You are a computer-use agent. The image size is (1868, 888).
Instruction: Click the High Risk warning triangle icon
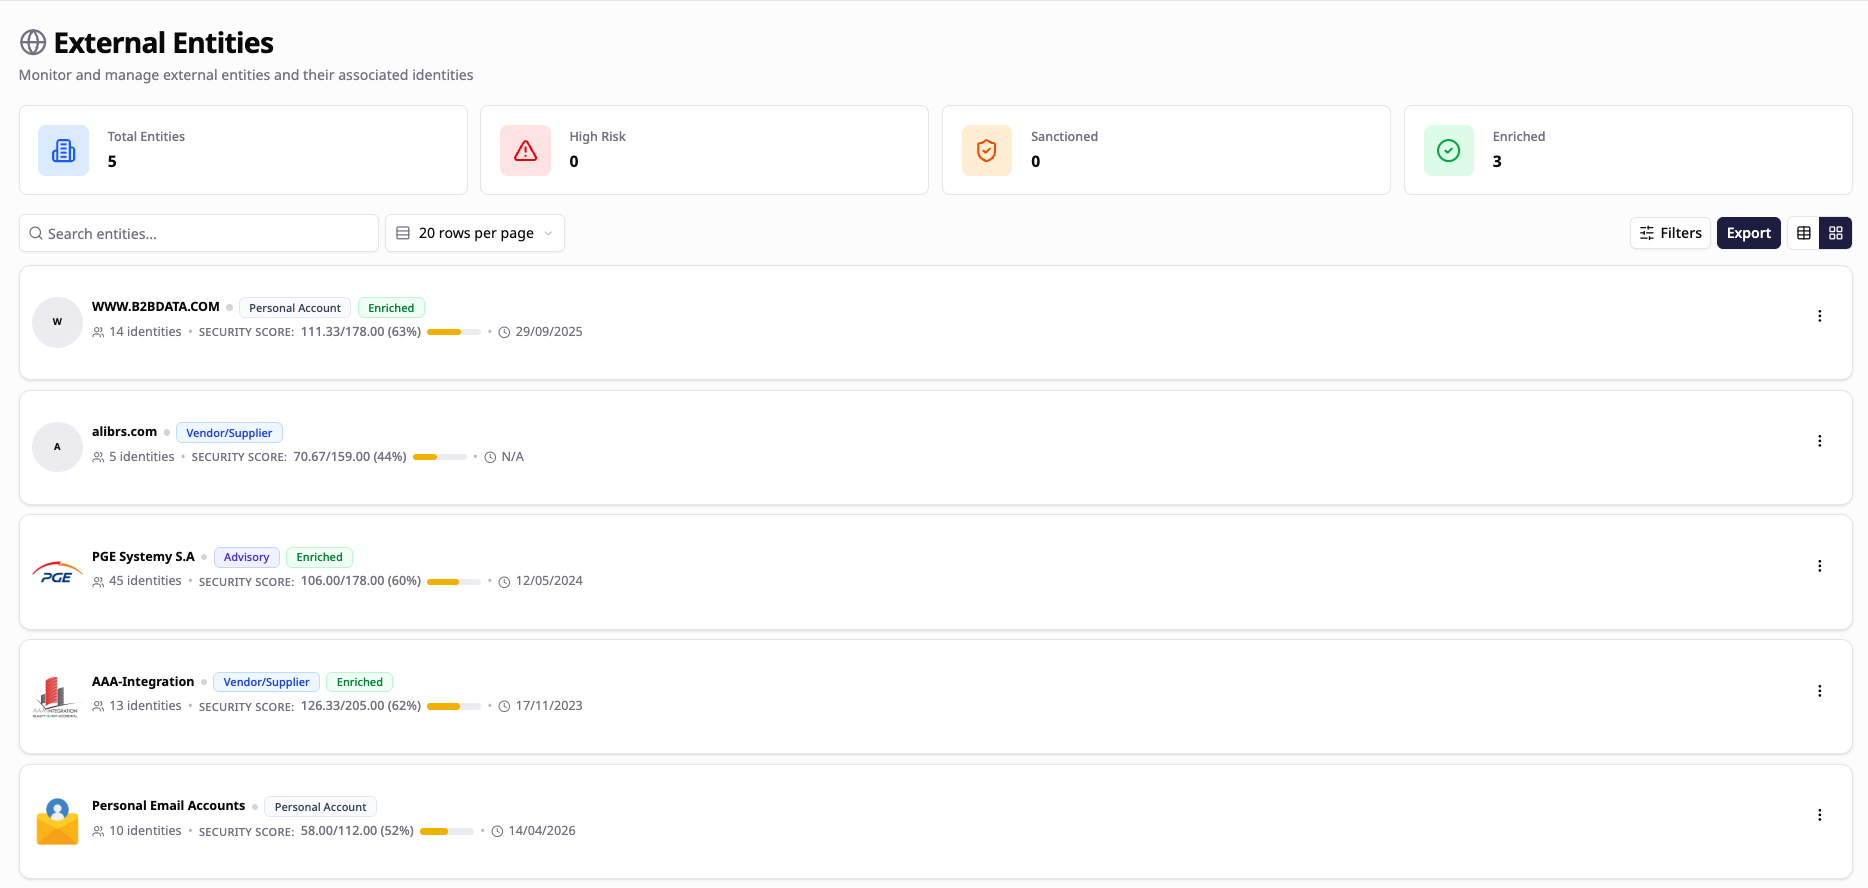click(x=525, y=151)
